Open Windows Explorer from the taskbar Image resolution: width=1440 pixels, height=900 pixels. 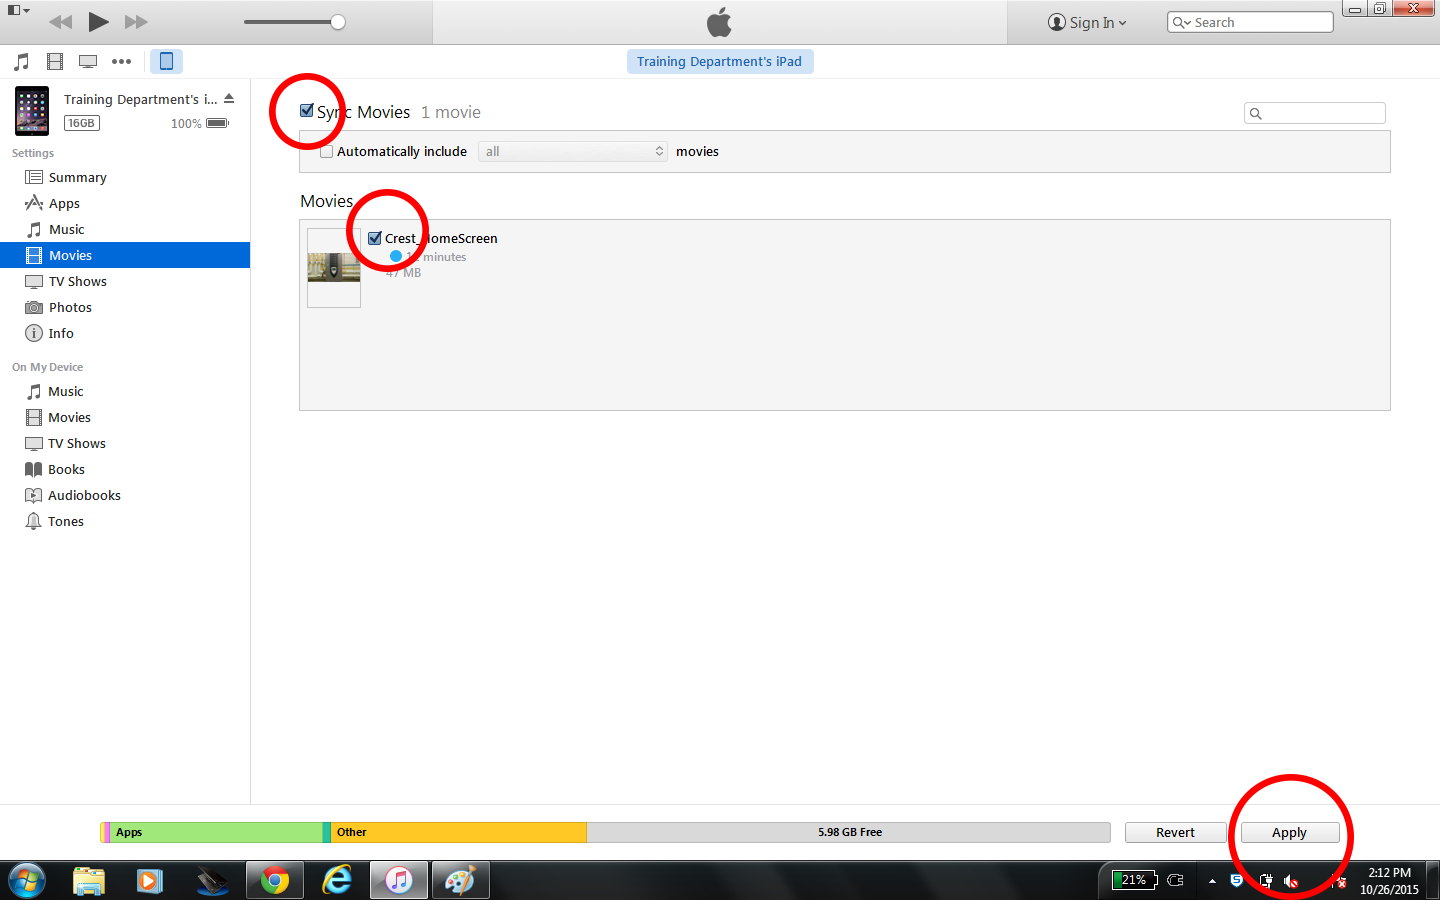coord(89,881)
